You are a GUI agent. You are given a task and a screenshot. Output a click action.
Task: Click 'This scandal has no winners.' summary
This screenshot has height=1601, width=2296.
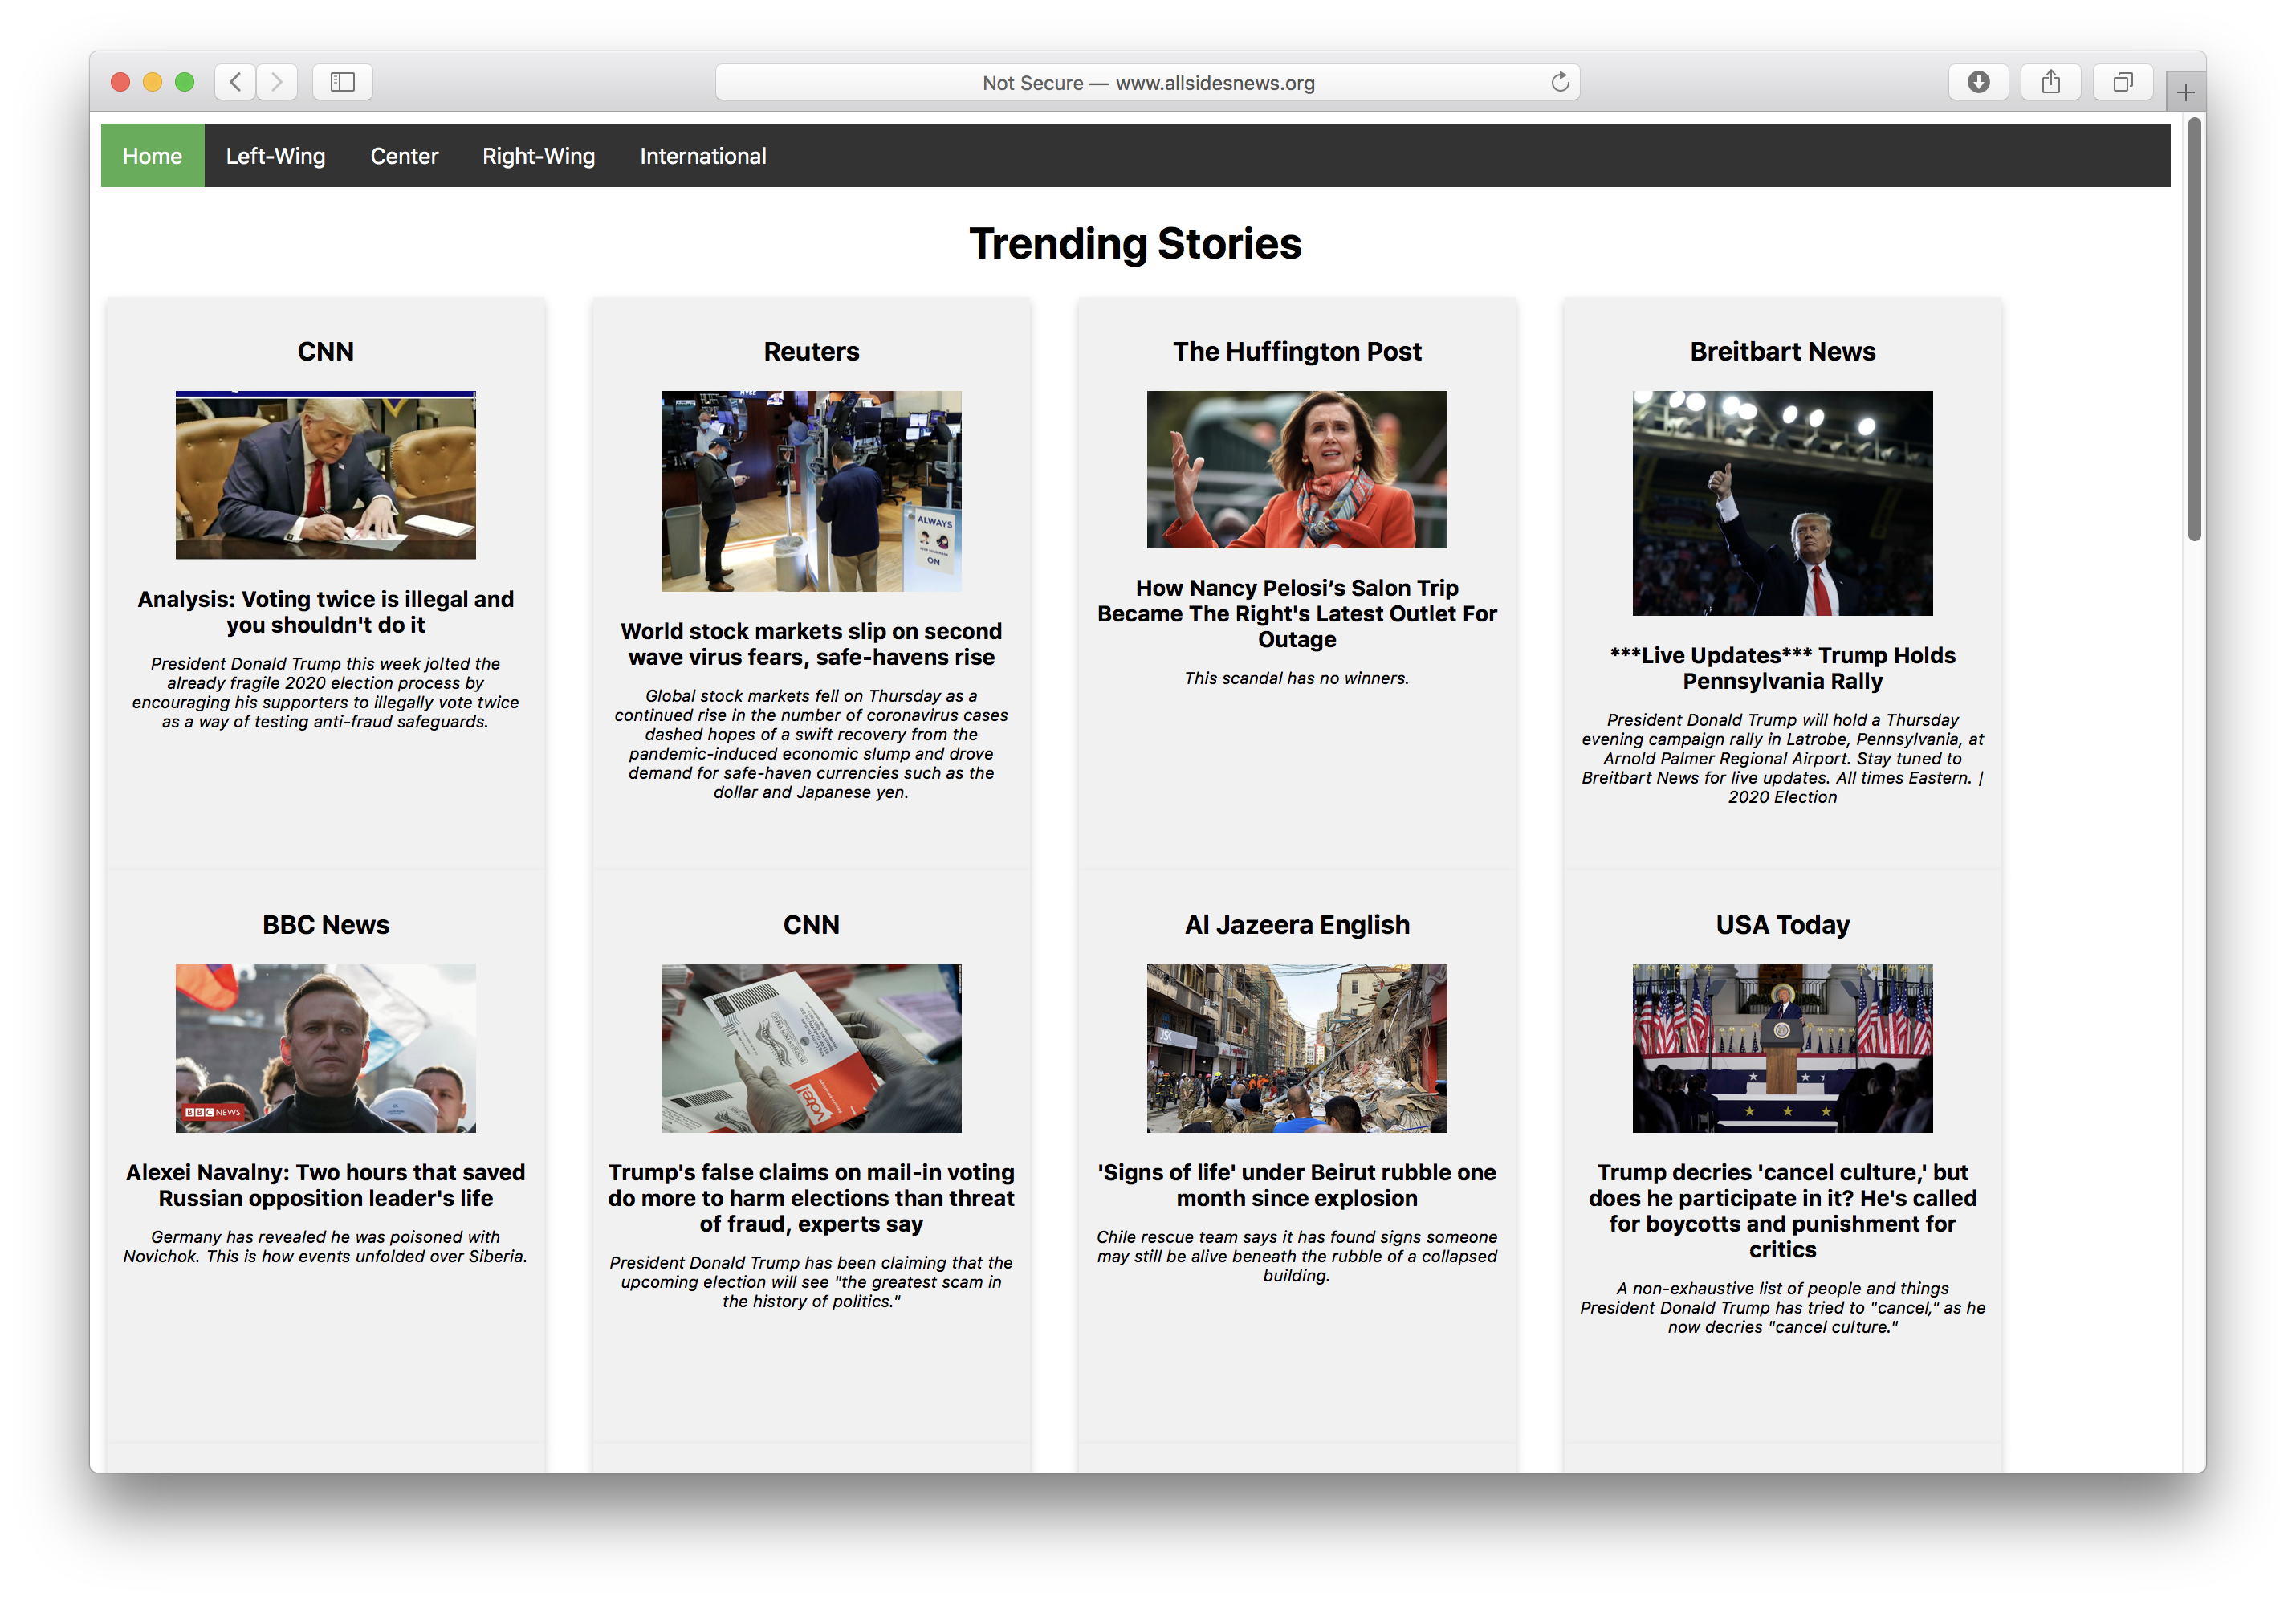[1296, 678]
